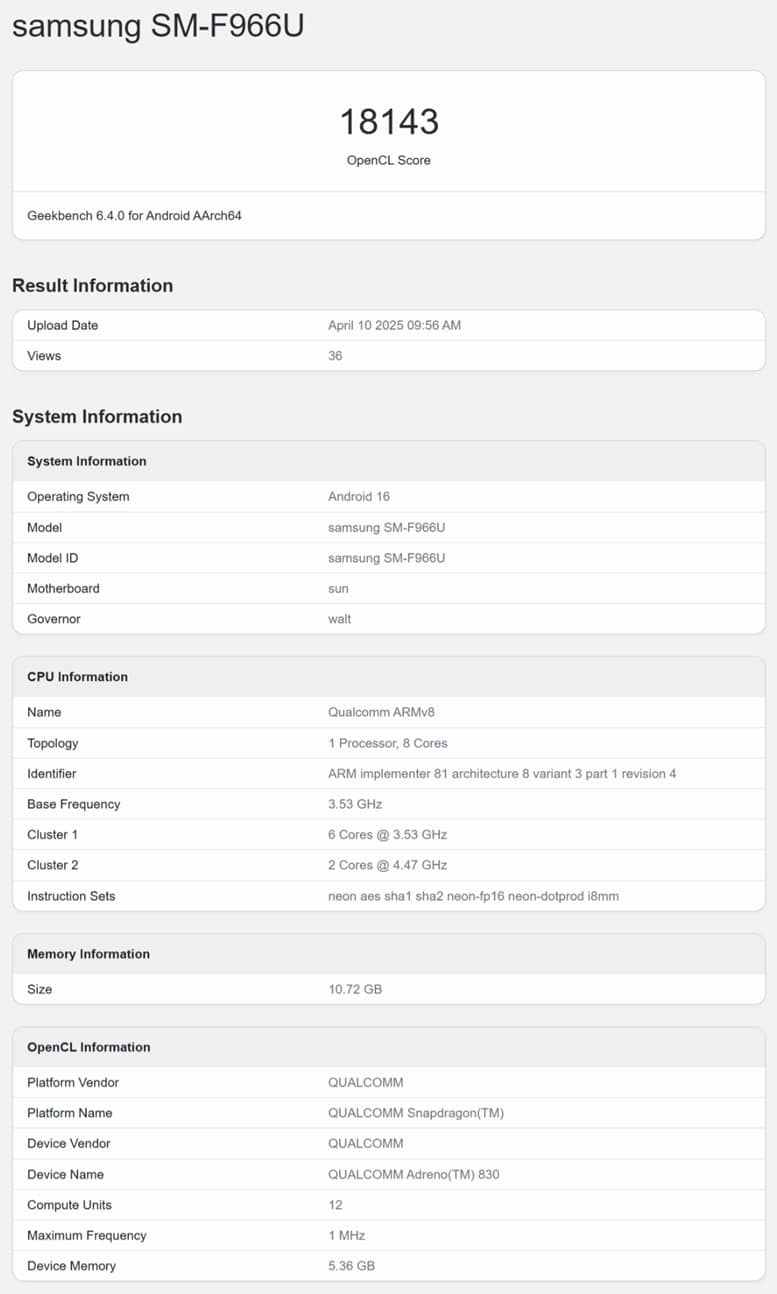Click the OpenCL score 18143

coord(389,121)
